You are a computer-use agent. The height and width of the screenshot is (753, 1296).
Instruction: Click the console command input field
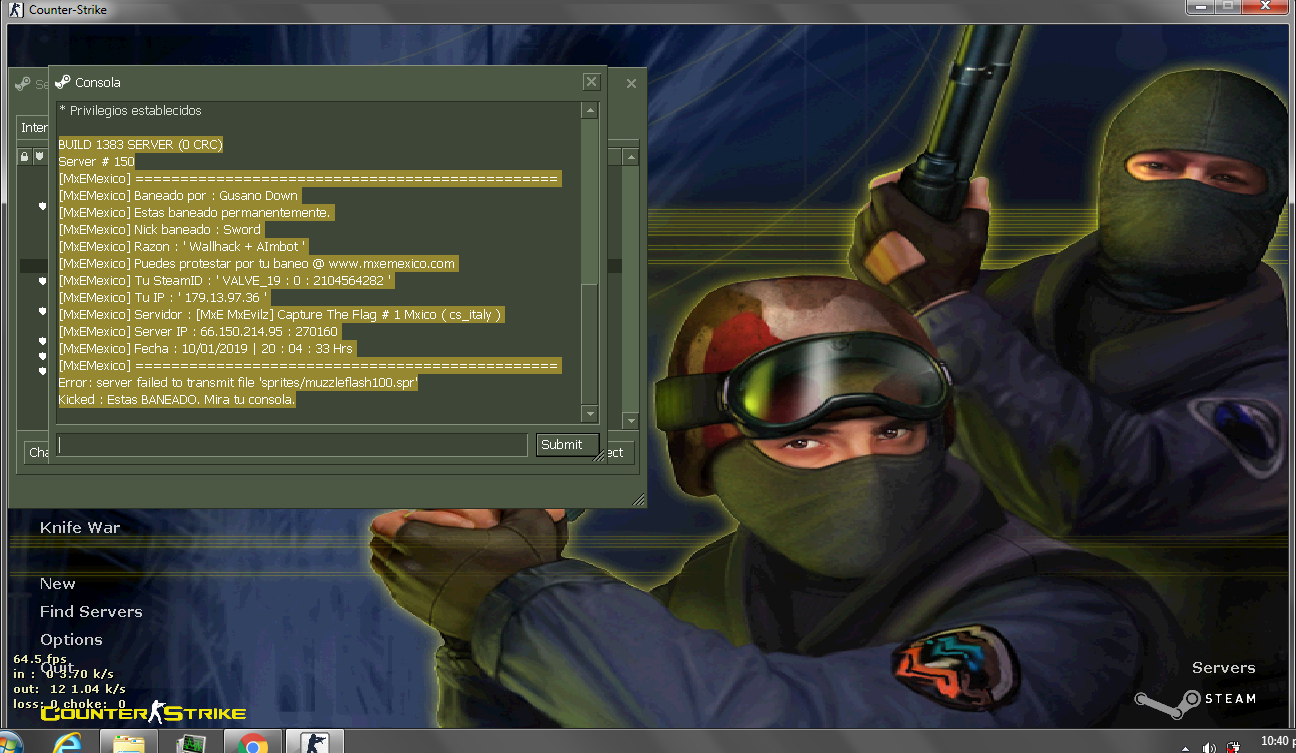[291, 445]
